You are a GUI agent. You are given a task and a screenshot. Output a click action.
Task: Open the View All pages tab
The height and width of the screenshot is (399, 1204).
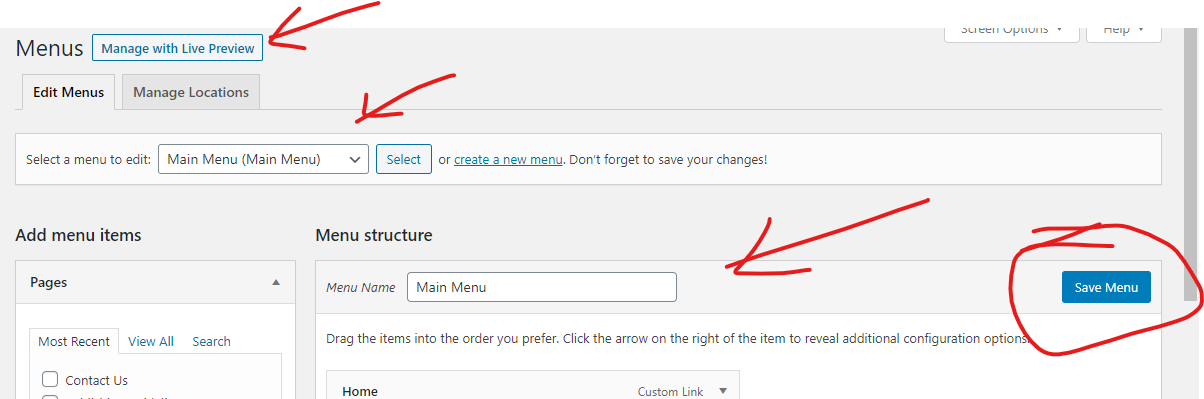(151, 341)
